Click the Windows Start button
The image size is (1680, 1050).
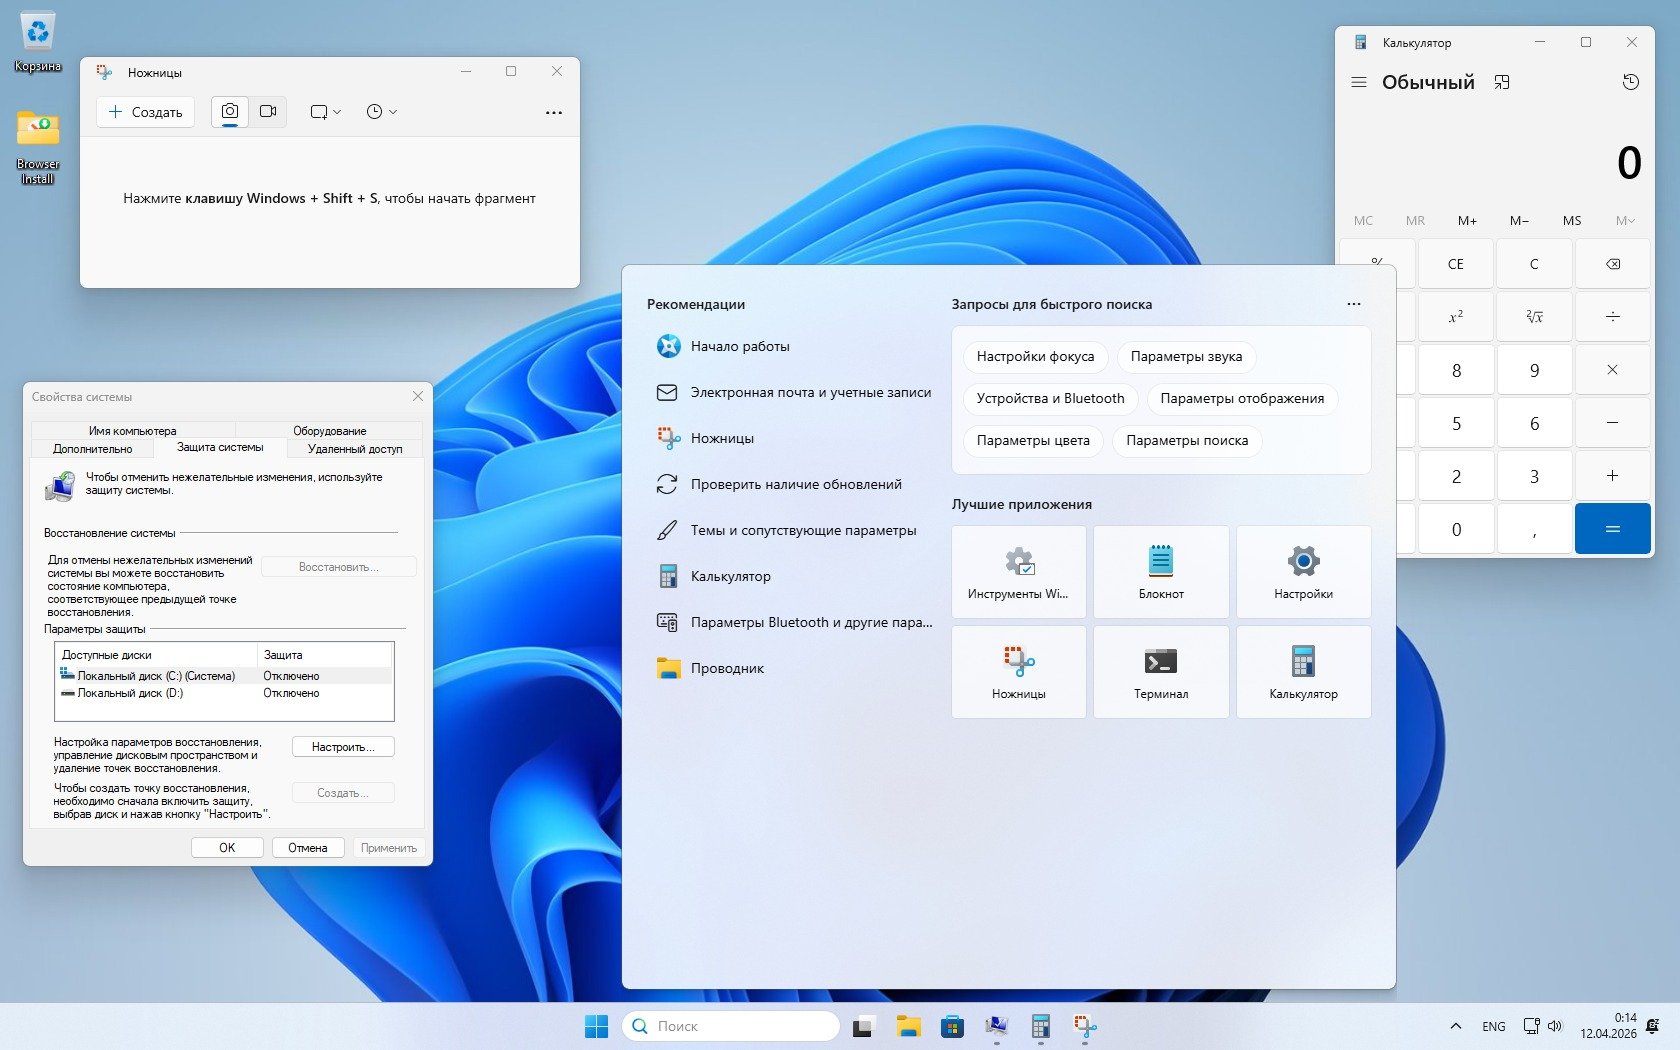coord(596,1026)
